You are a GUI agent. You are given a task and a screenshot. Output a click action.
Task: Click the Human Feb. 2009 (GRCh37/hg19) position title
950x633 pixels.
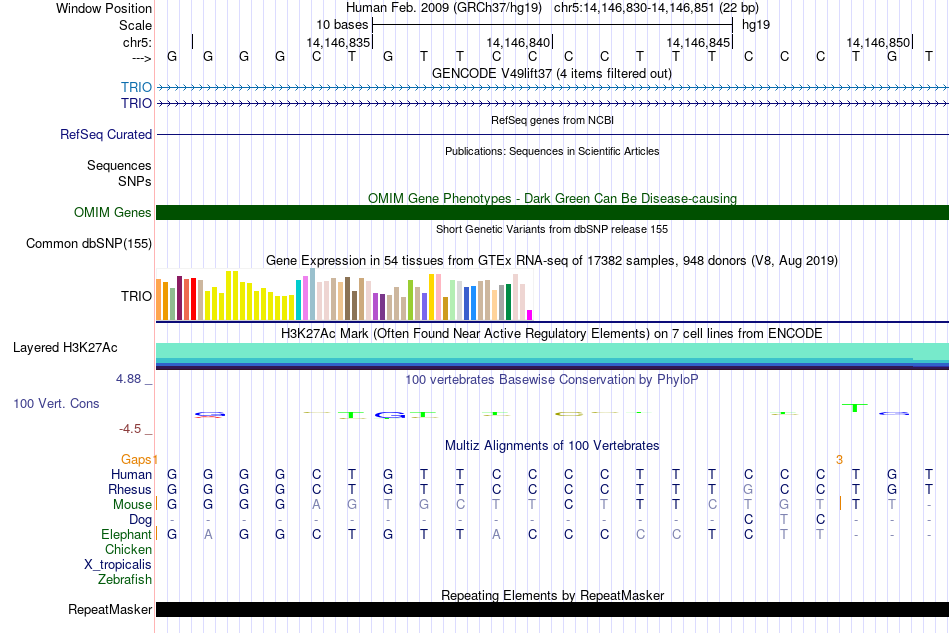coord(443,8)
